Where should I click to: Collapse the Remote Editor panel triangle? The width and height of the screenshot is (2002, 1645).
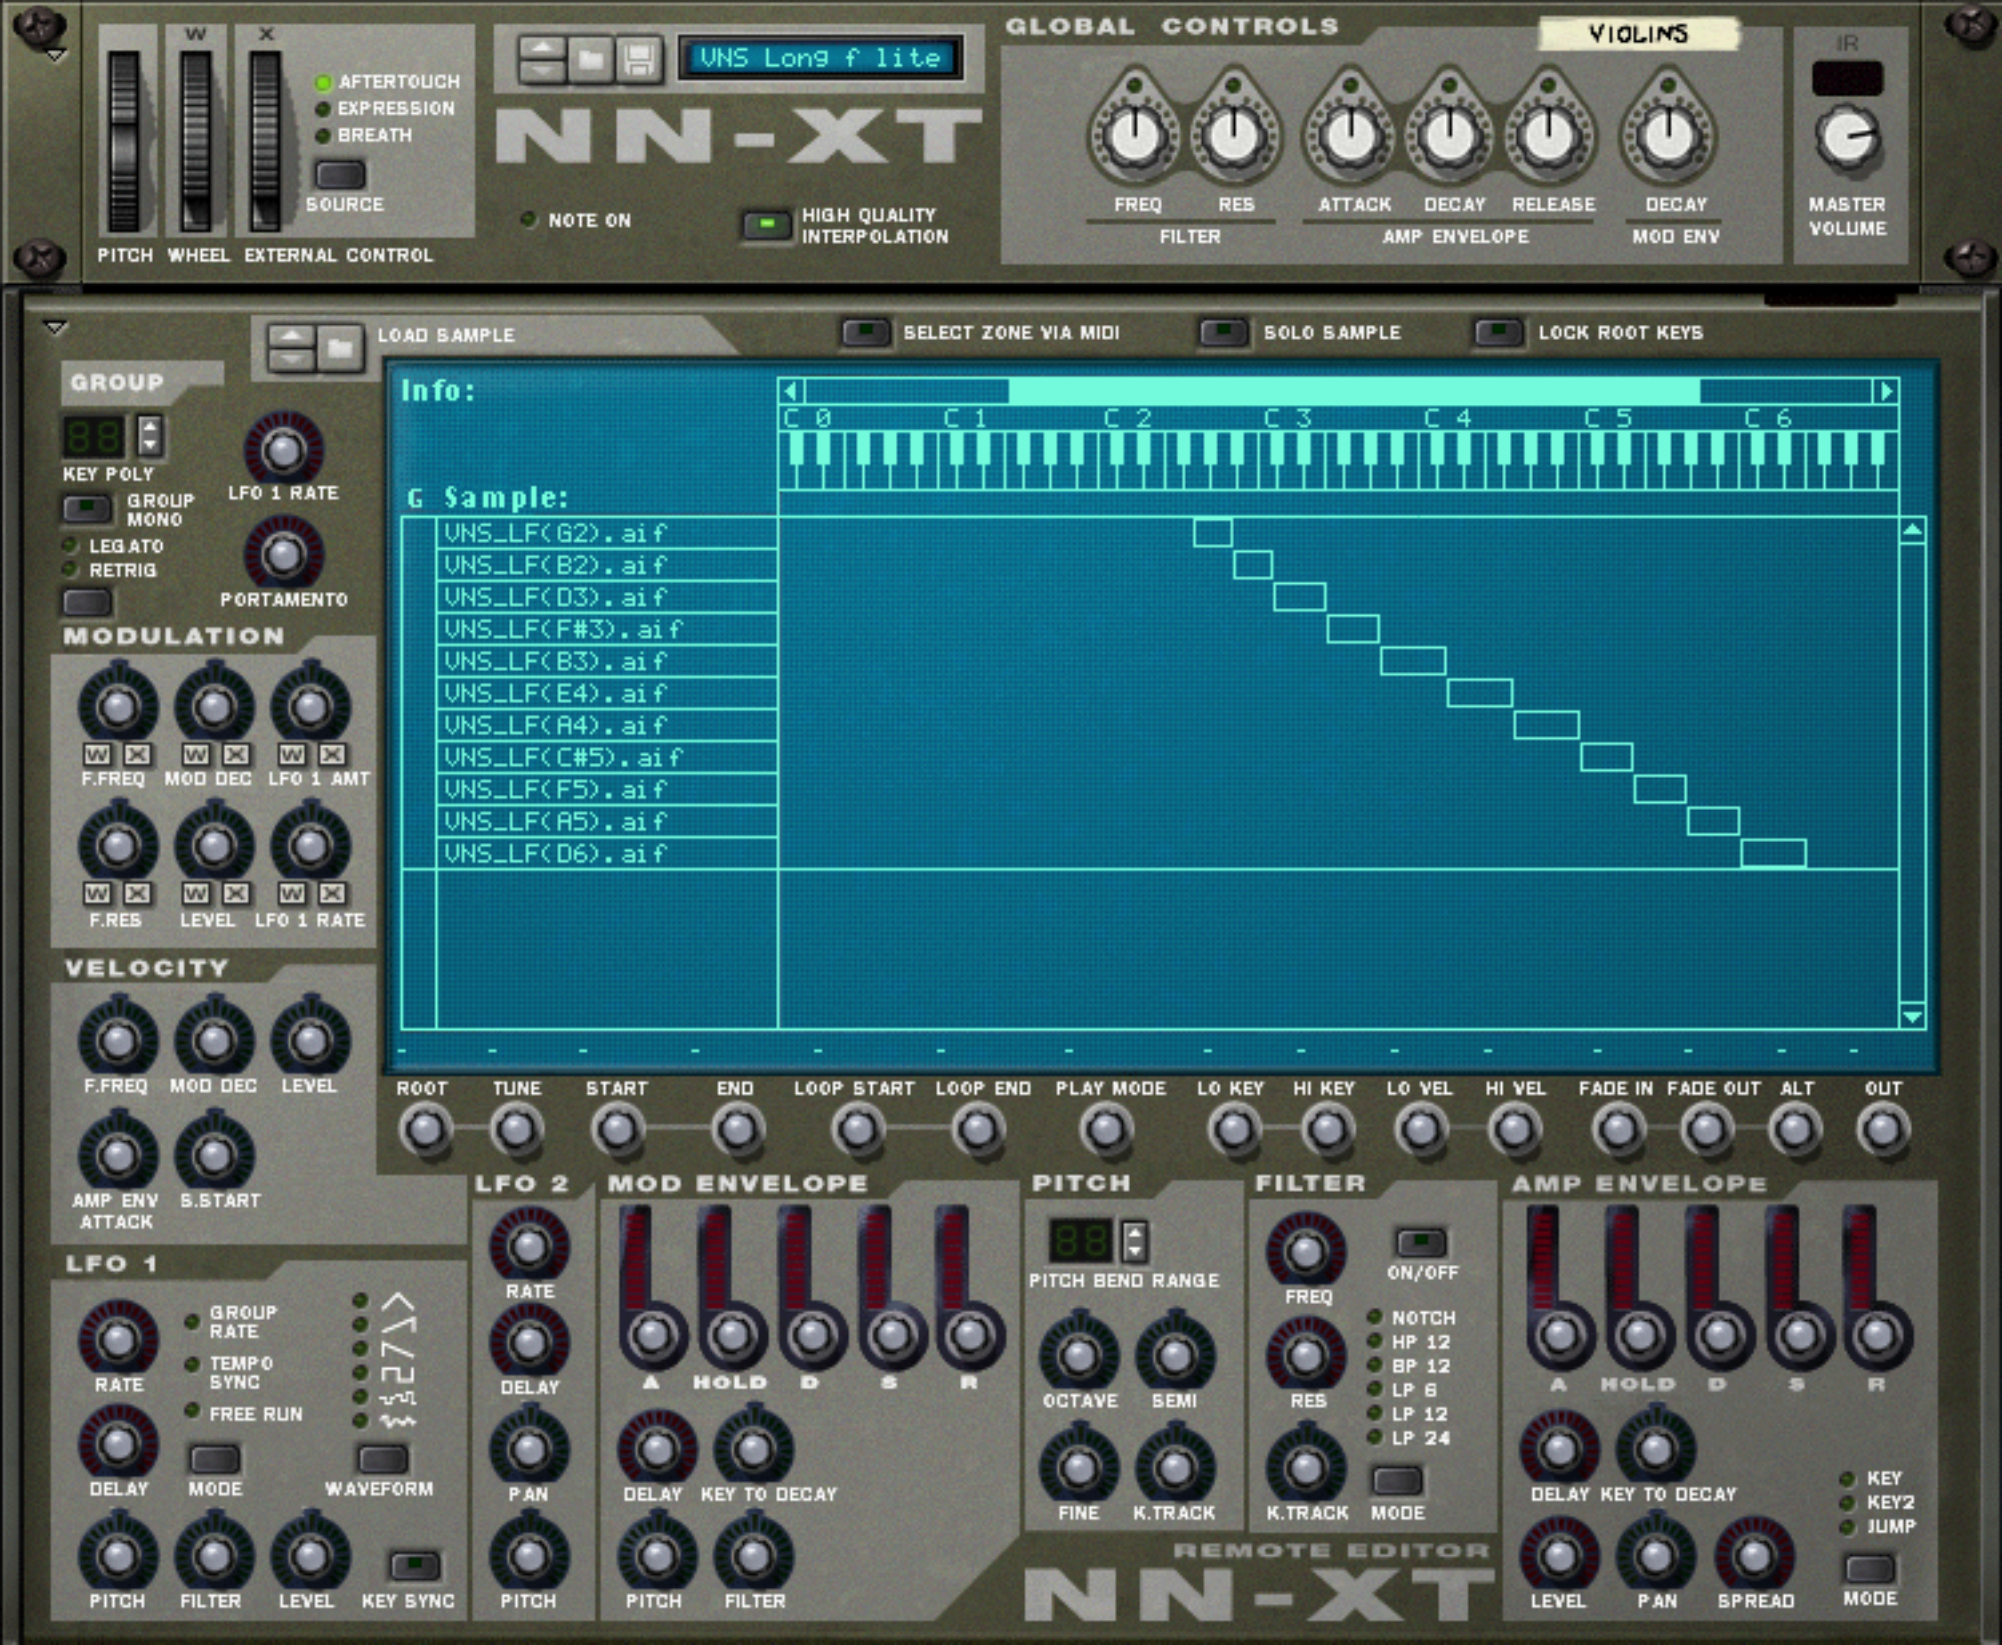point(56,327)
